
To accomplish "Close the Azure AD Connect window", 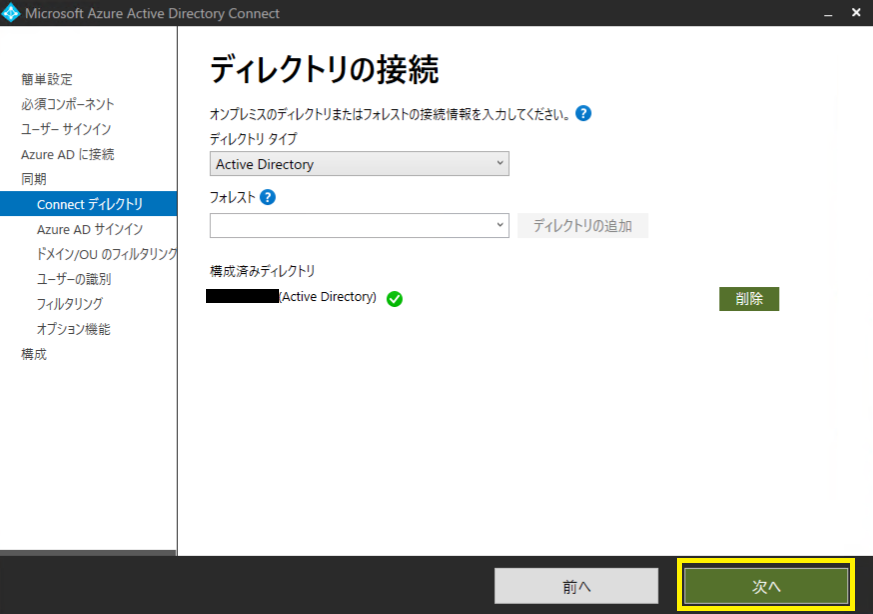I will click(856, 12).
